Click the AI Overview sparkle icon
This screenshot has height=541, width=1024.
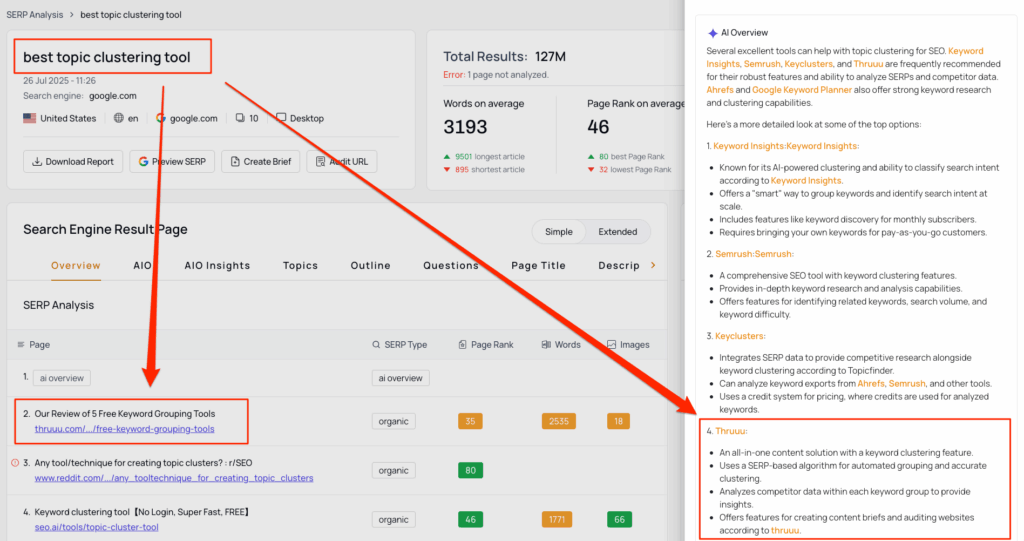[712, 33]
